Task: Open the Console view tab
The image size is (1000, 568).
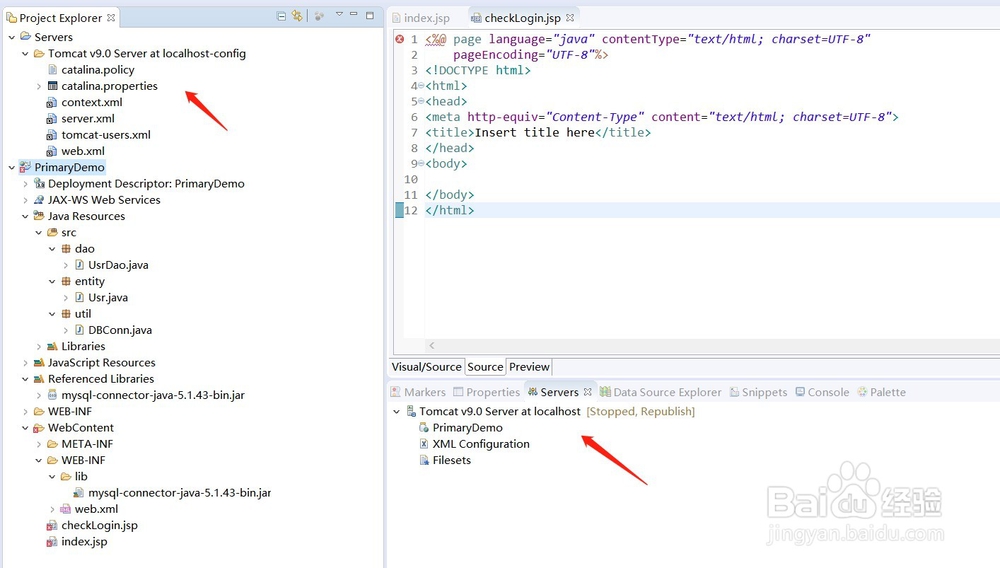Action: [822, 392]
